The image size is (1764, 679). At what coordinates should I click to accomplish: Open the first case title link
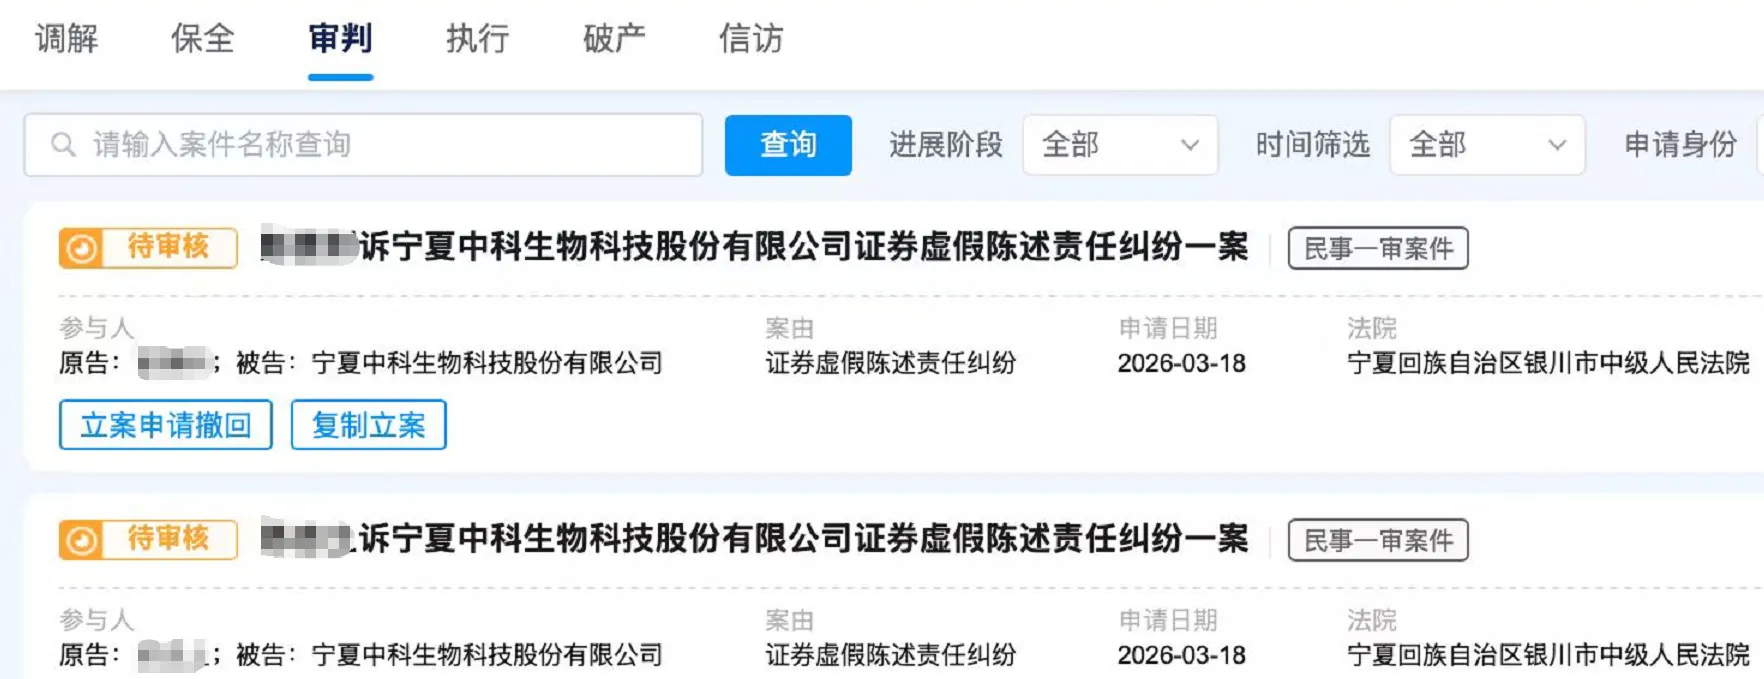[x=755, y=247]
